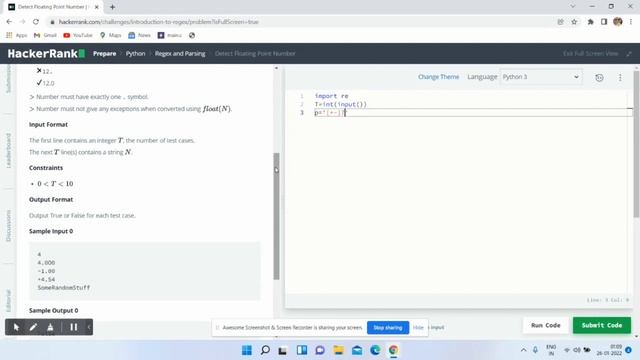640x360 pixels.
Task: Toggle the browser side panel icon
Action: coord(604,22)
